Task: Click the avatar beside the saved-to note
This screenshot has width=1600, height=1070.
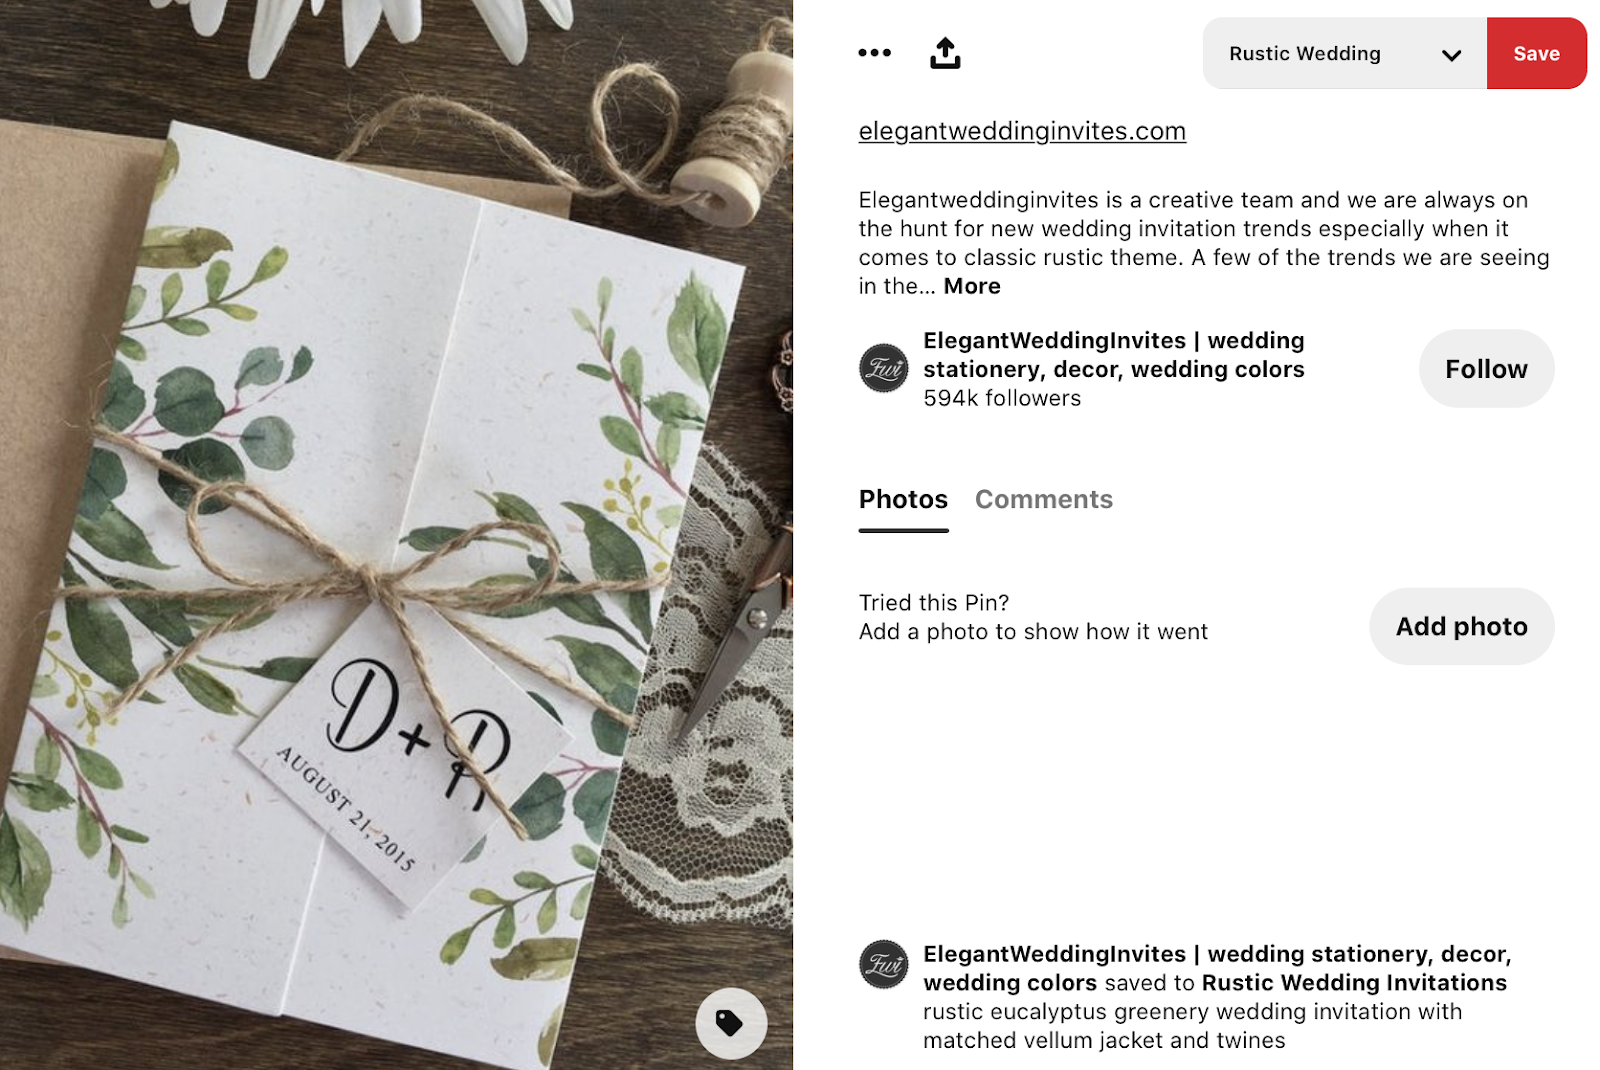Action: 884,965
